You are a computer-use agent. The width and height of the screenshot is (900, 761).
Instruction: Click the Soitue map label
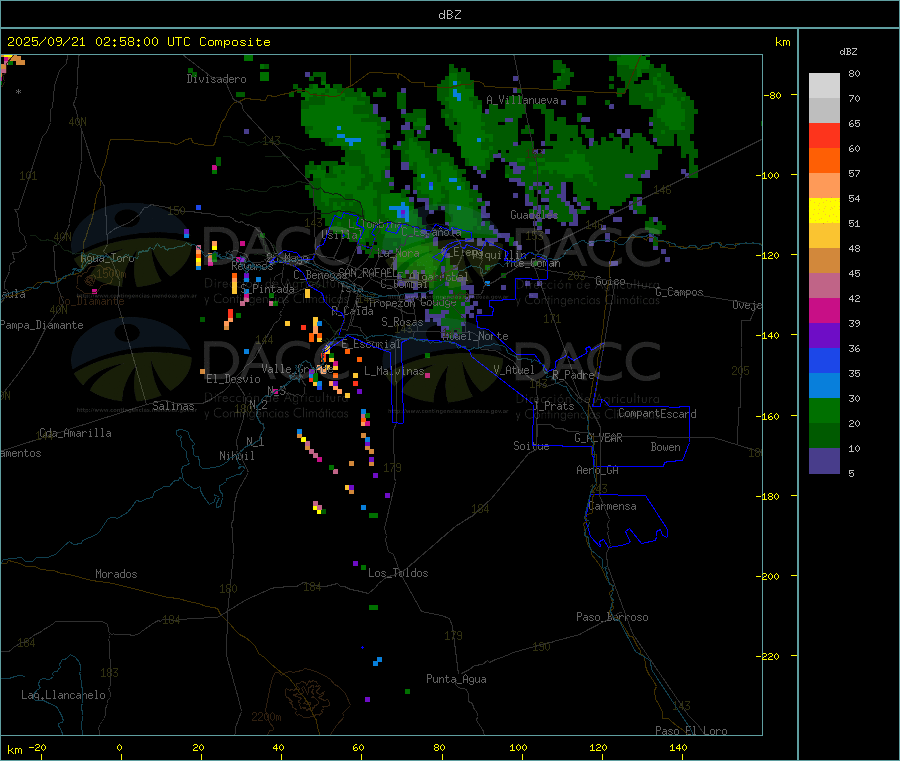pyautogui.click(x=531, y=446)
